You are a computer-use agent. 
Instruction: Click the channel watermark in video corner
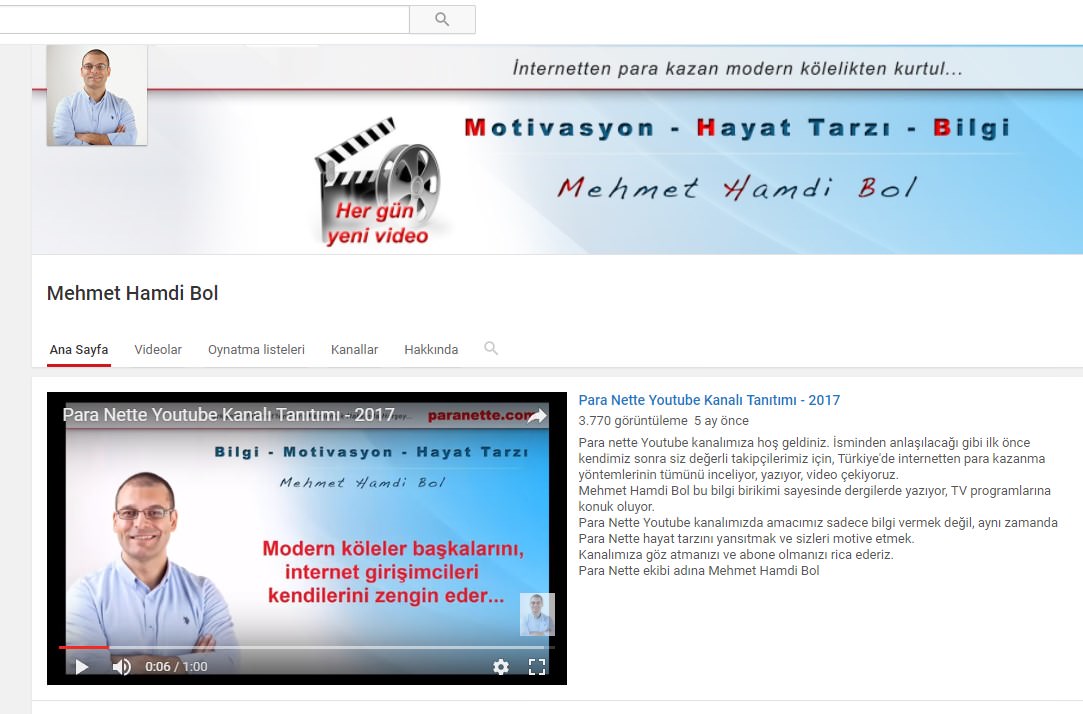pyautogui.click(x=537, y=614)
